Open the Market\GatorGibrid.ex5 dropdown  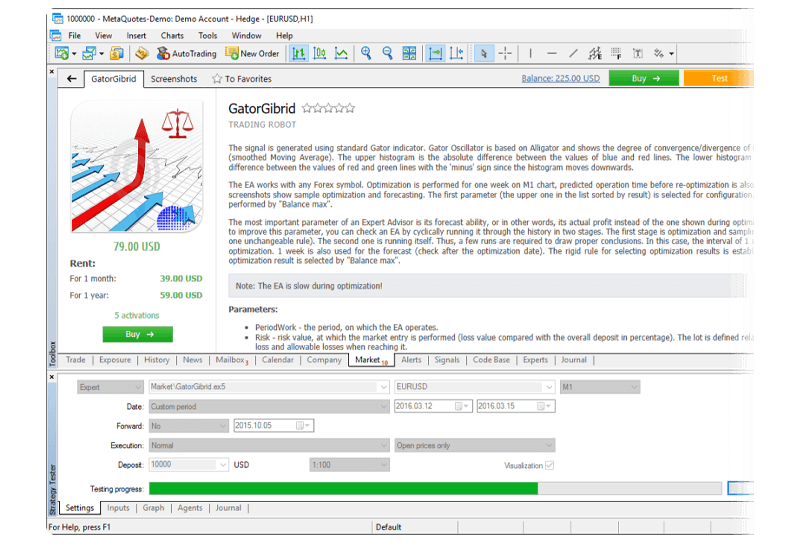click(x=269, y=387)
